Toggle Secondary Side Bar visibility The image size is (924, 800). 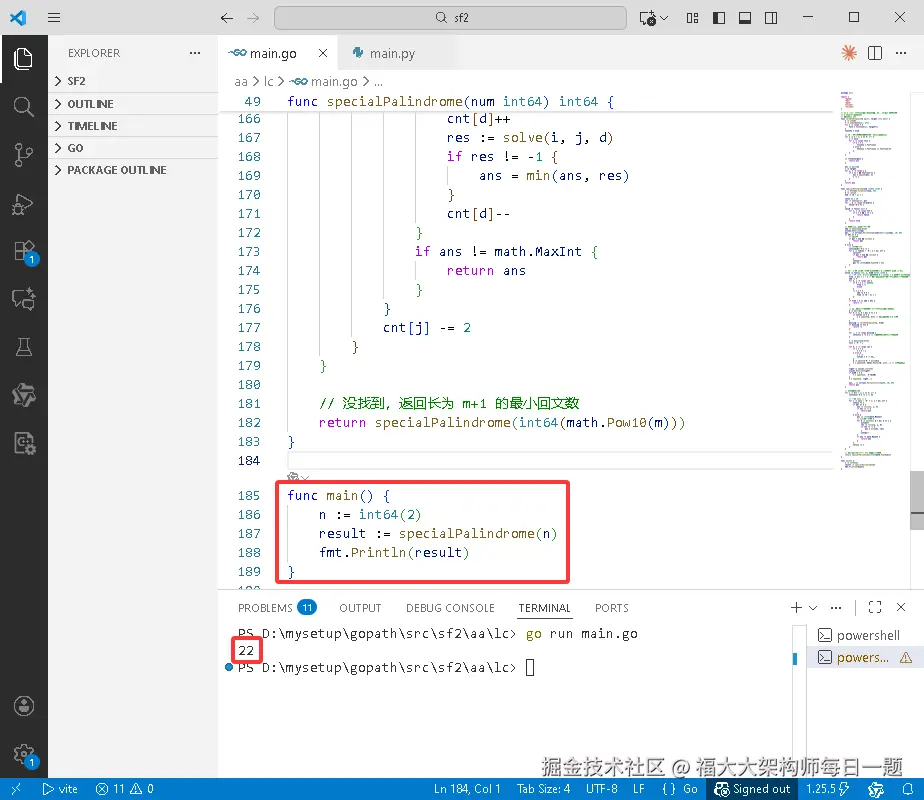(x=771, y=18)
